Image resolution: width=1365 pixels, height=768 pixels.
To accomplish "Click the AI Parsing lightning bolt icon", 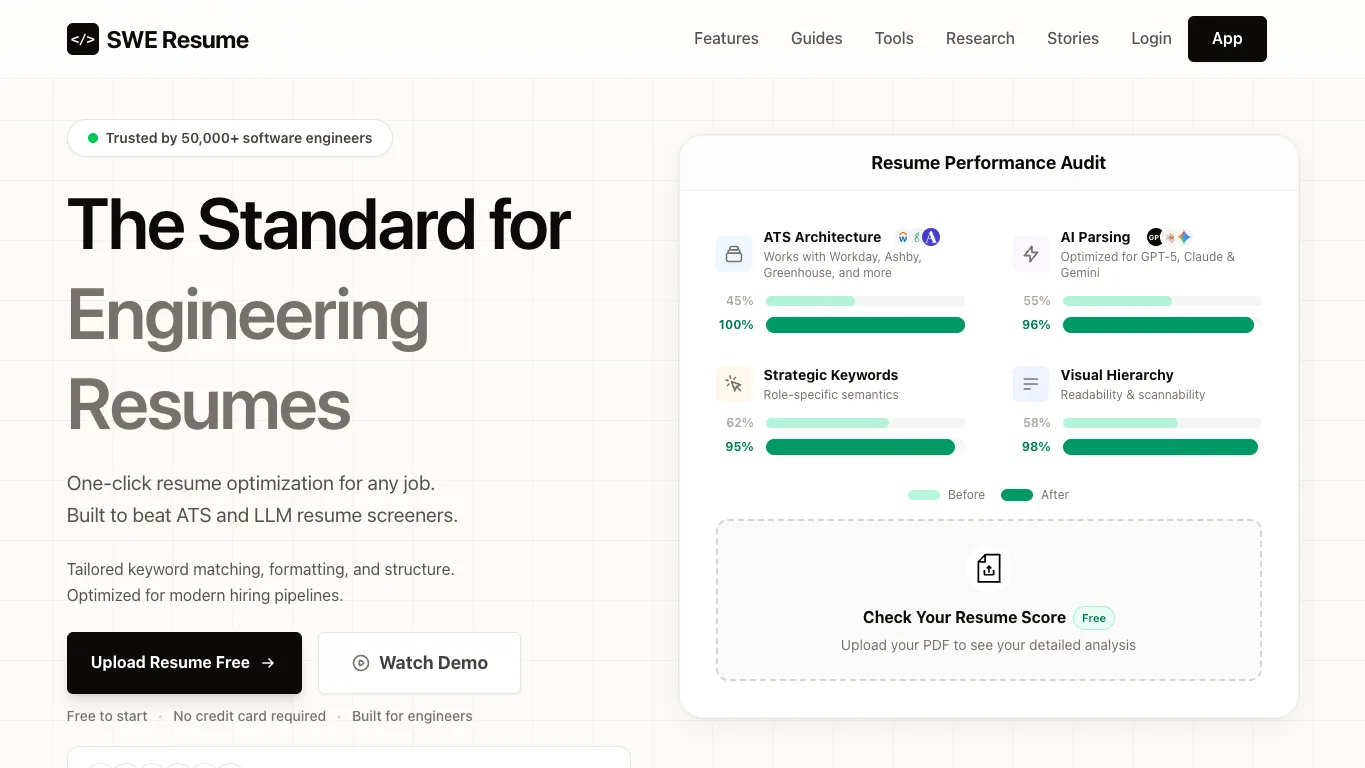I will (x=1031, y=254).
